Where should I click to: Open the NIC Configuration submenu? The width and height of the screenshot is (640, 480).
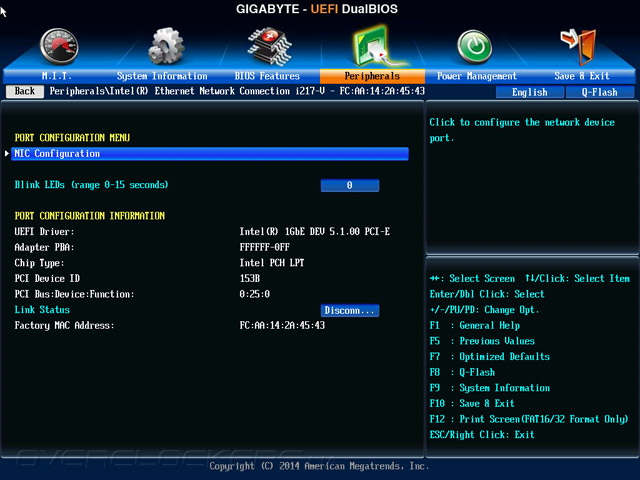[x=210, y=153]
